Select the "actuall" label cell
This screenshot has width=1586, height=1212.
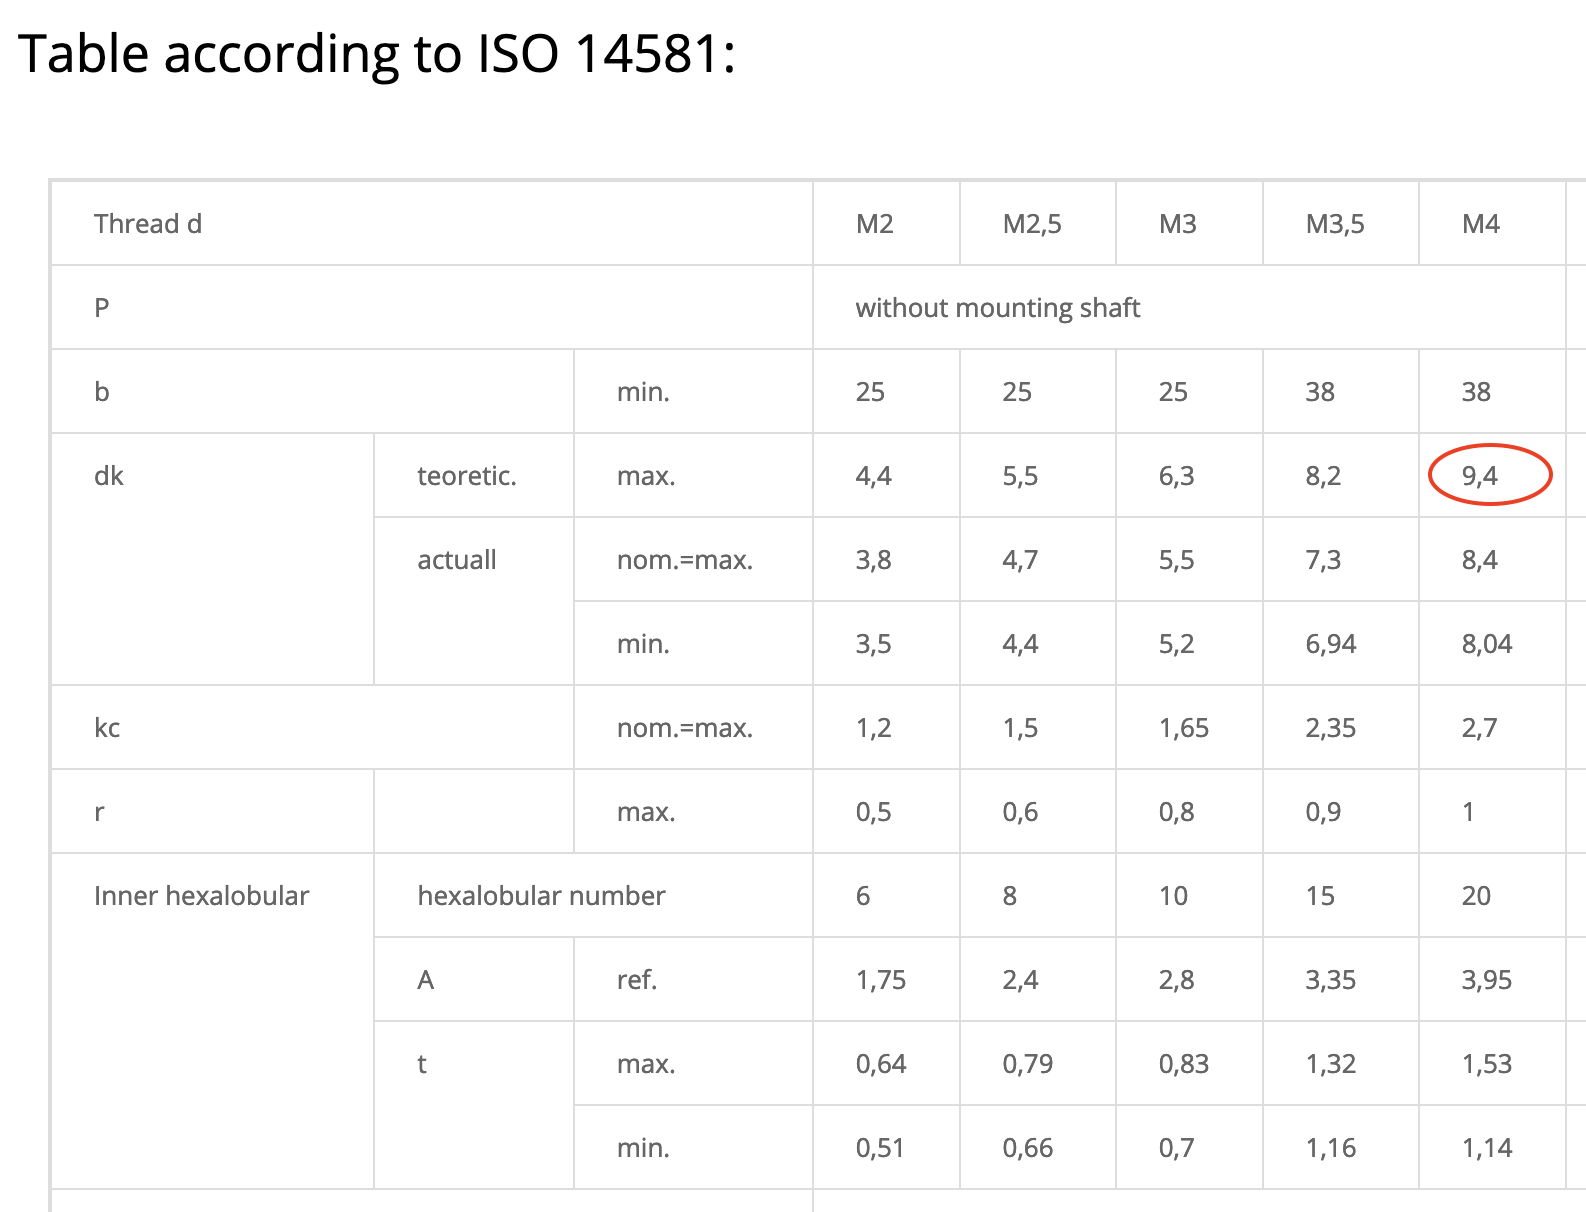[457, 560]
